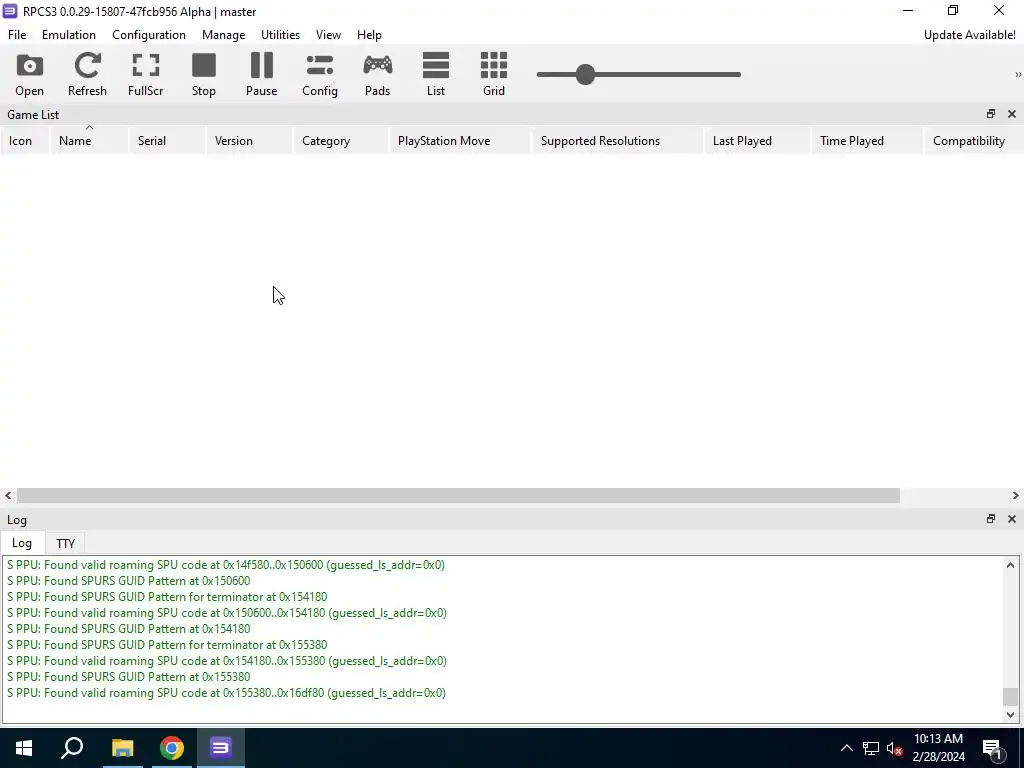Click the log vertical scrollbar thumb
This screenshot has width=1024, height=768.
pos(1010,696)
